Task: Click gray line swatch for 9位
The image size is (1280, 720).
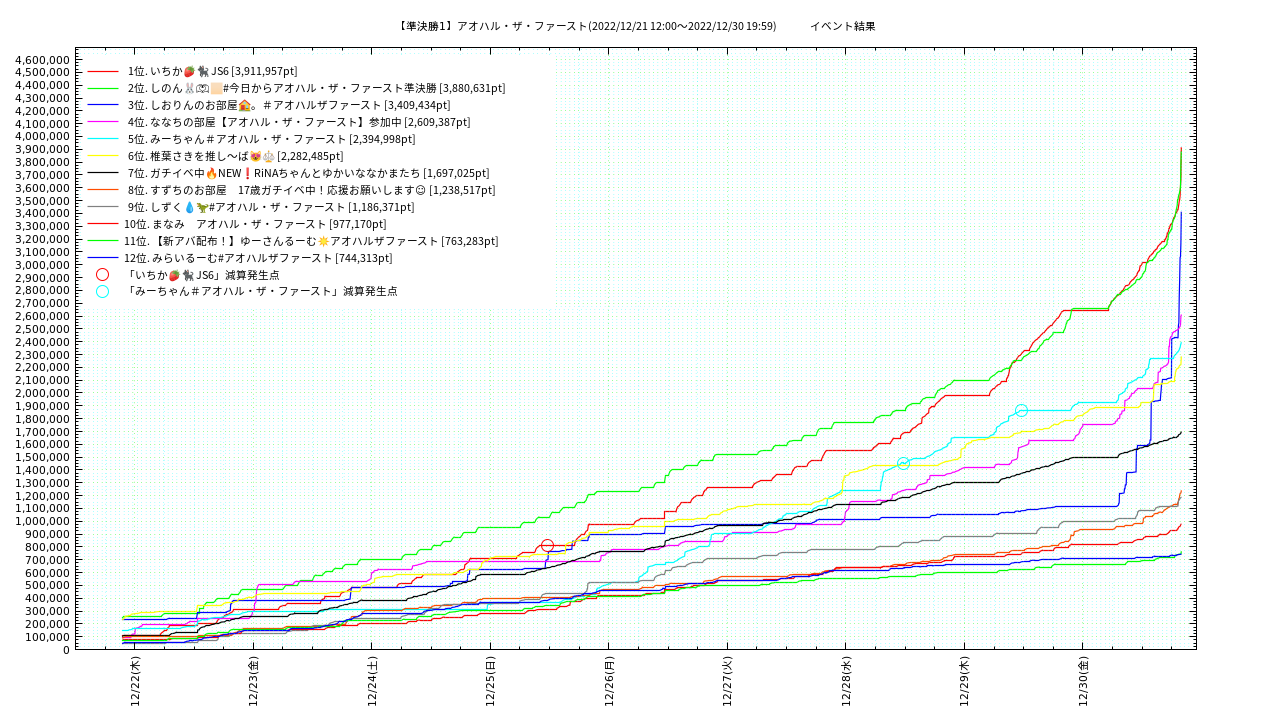Action: [102, 207]
